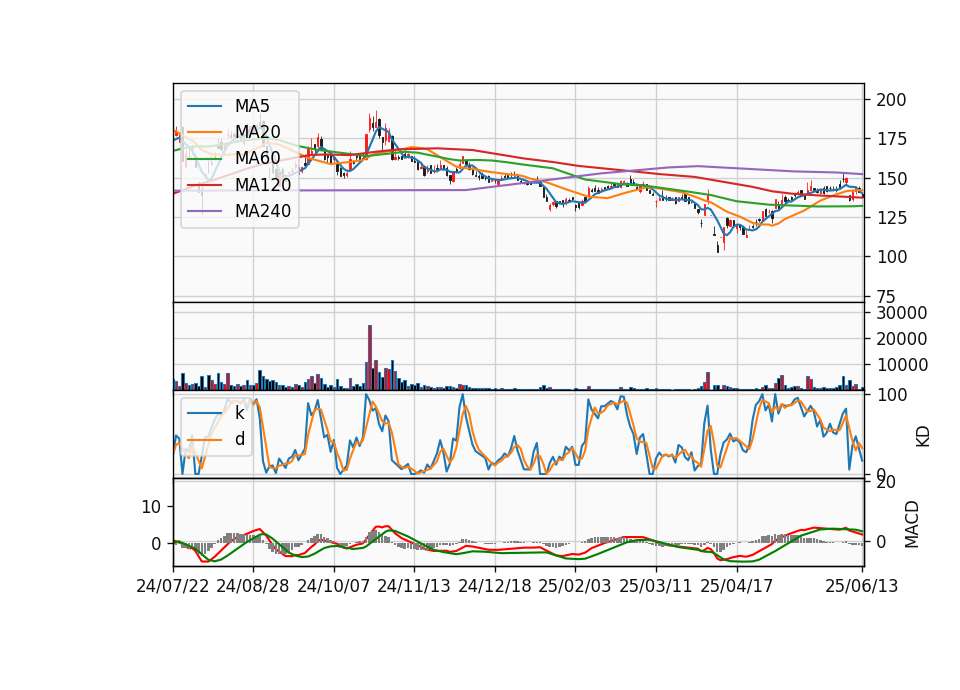The width and height of the screenshot is (960, 690).
Task: Click the 20000 volume axis tick label
Action: 901,339
